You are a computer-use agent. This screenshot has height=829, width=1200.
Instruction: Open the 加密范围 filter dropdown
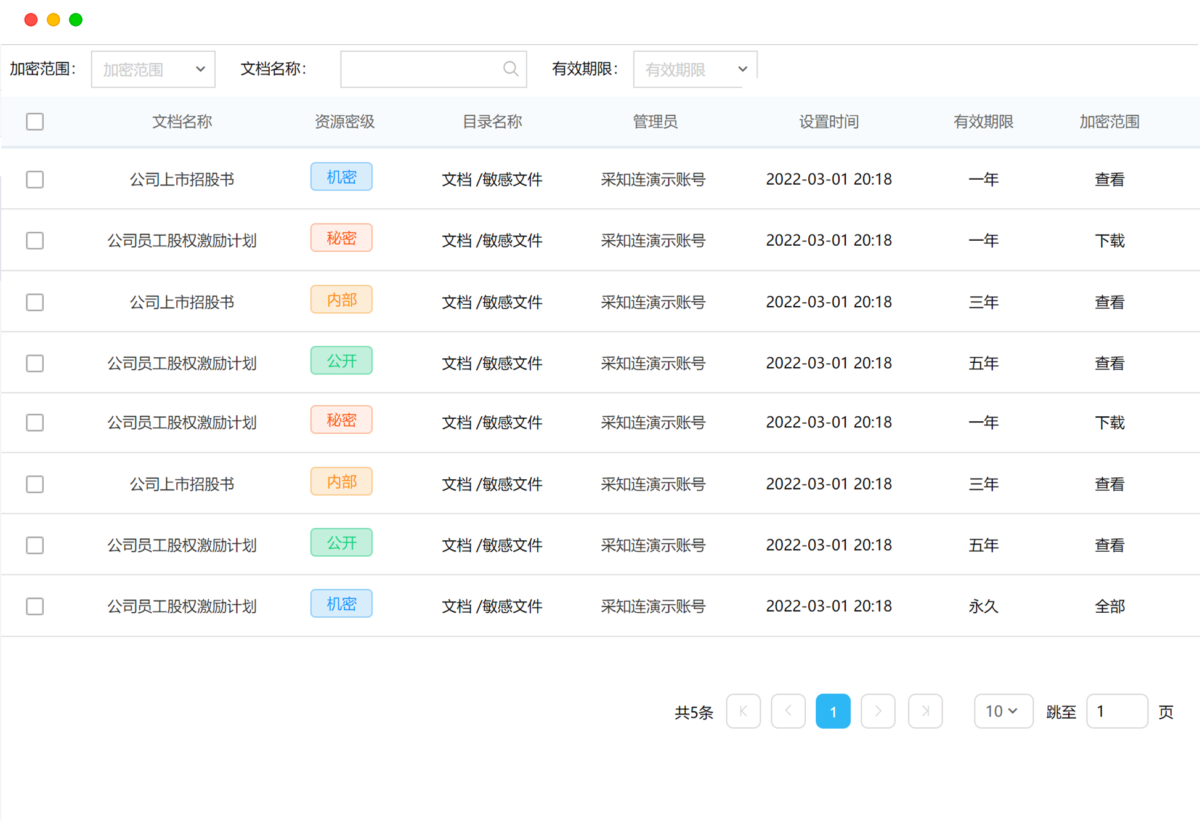pos(153,69)
